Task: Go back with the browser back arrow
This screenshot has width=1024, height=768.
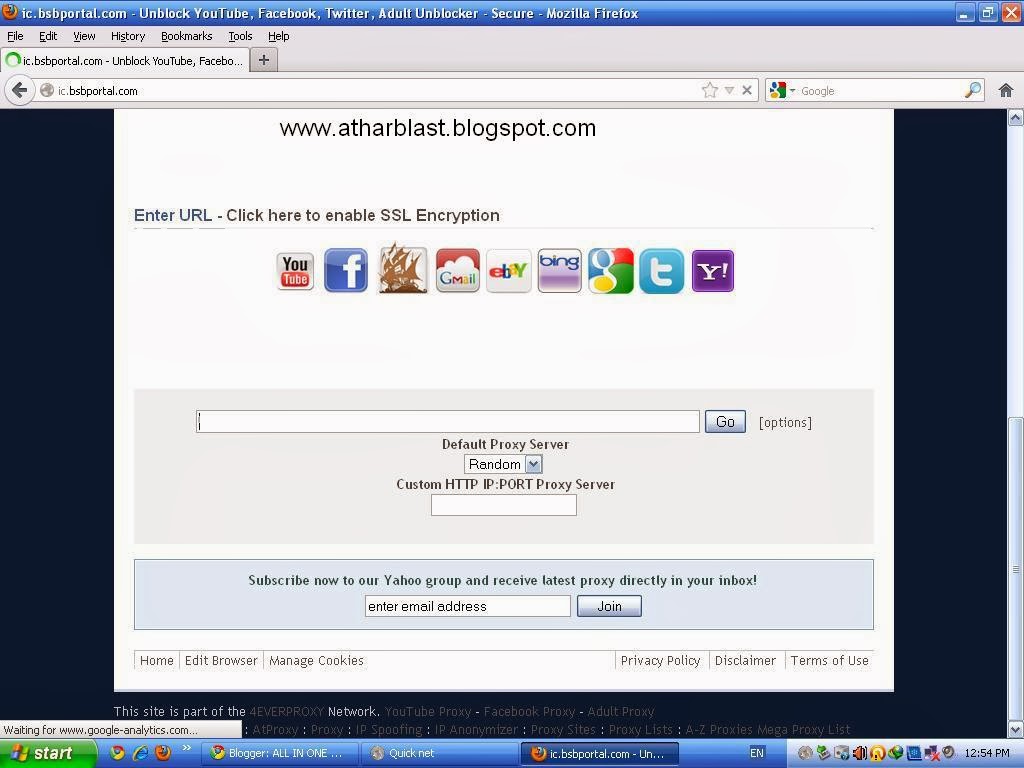Action: pos(20,90)
